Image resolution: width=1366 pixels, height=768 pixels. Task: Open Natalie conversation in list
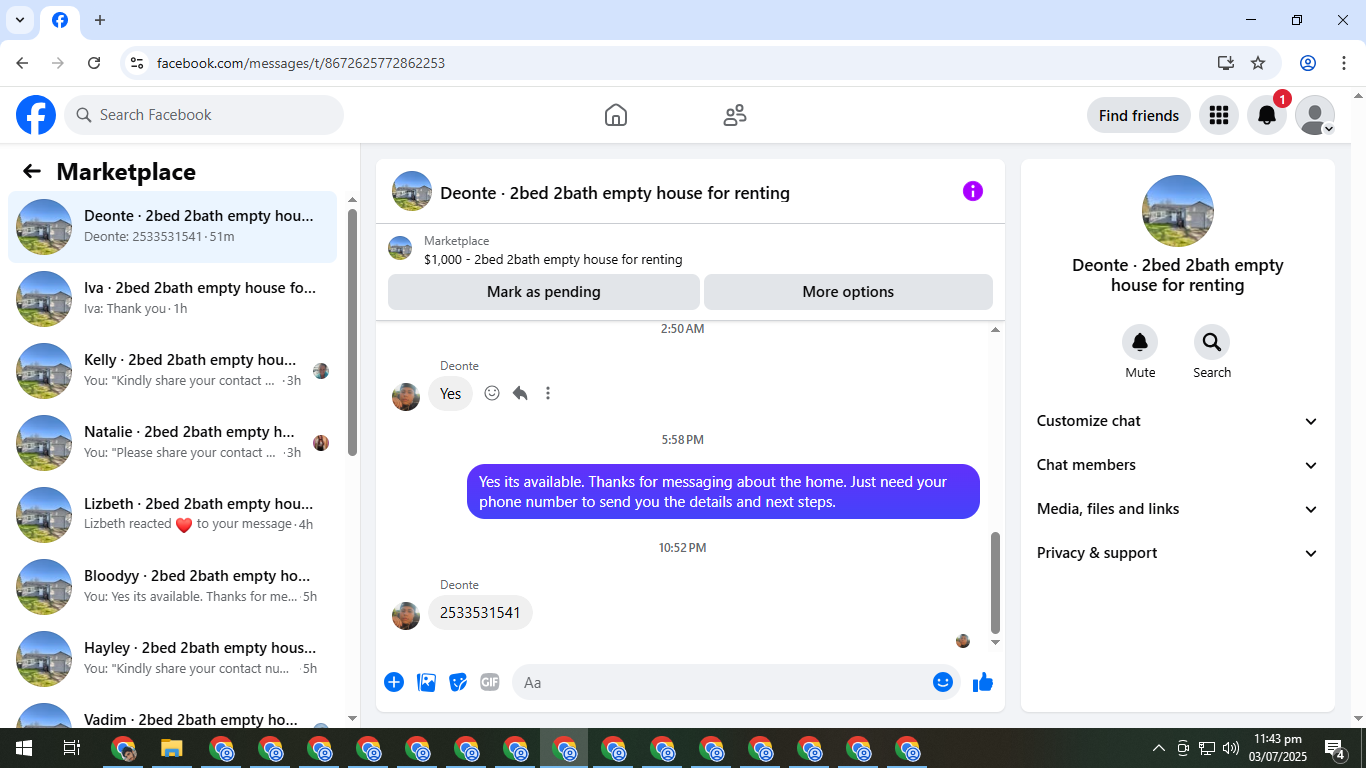[173, 443]
